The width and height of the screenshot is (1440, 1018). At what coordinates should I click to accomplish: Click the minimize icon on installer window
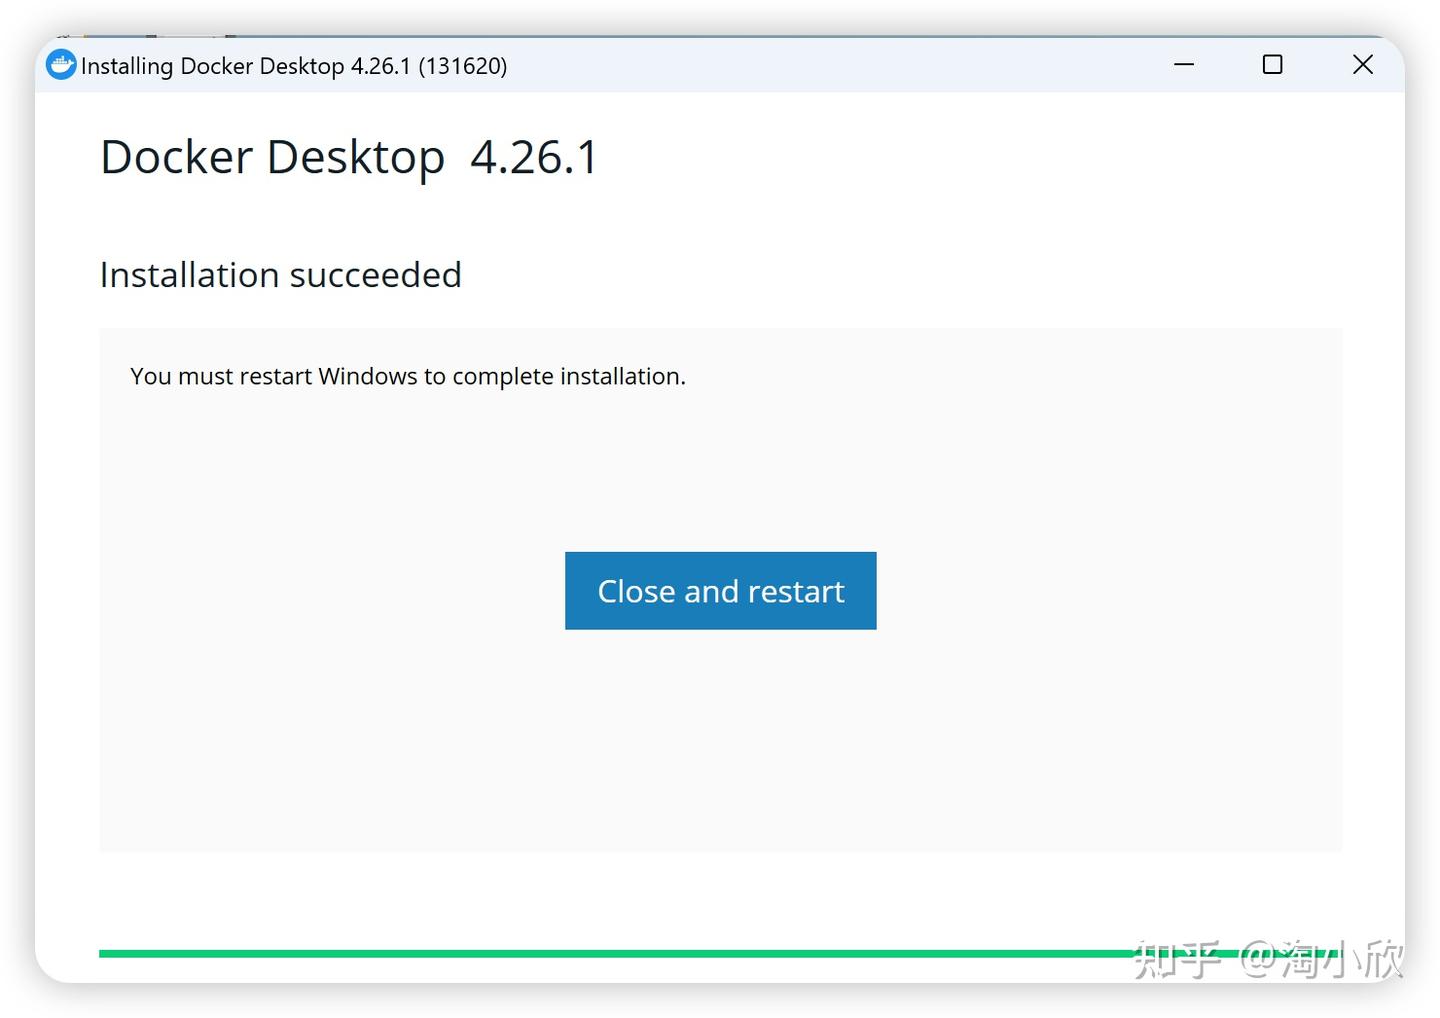click(x=1184, y=64)
